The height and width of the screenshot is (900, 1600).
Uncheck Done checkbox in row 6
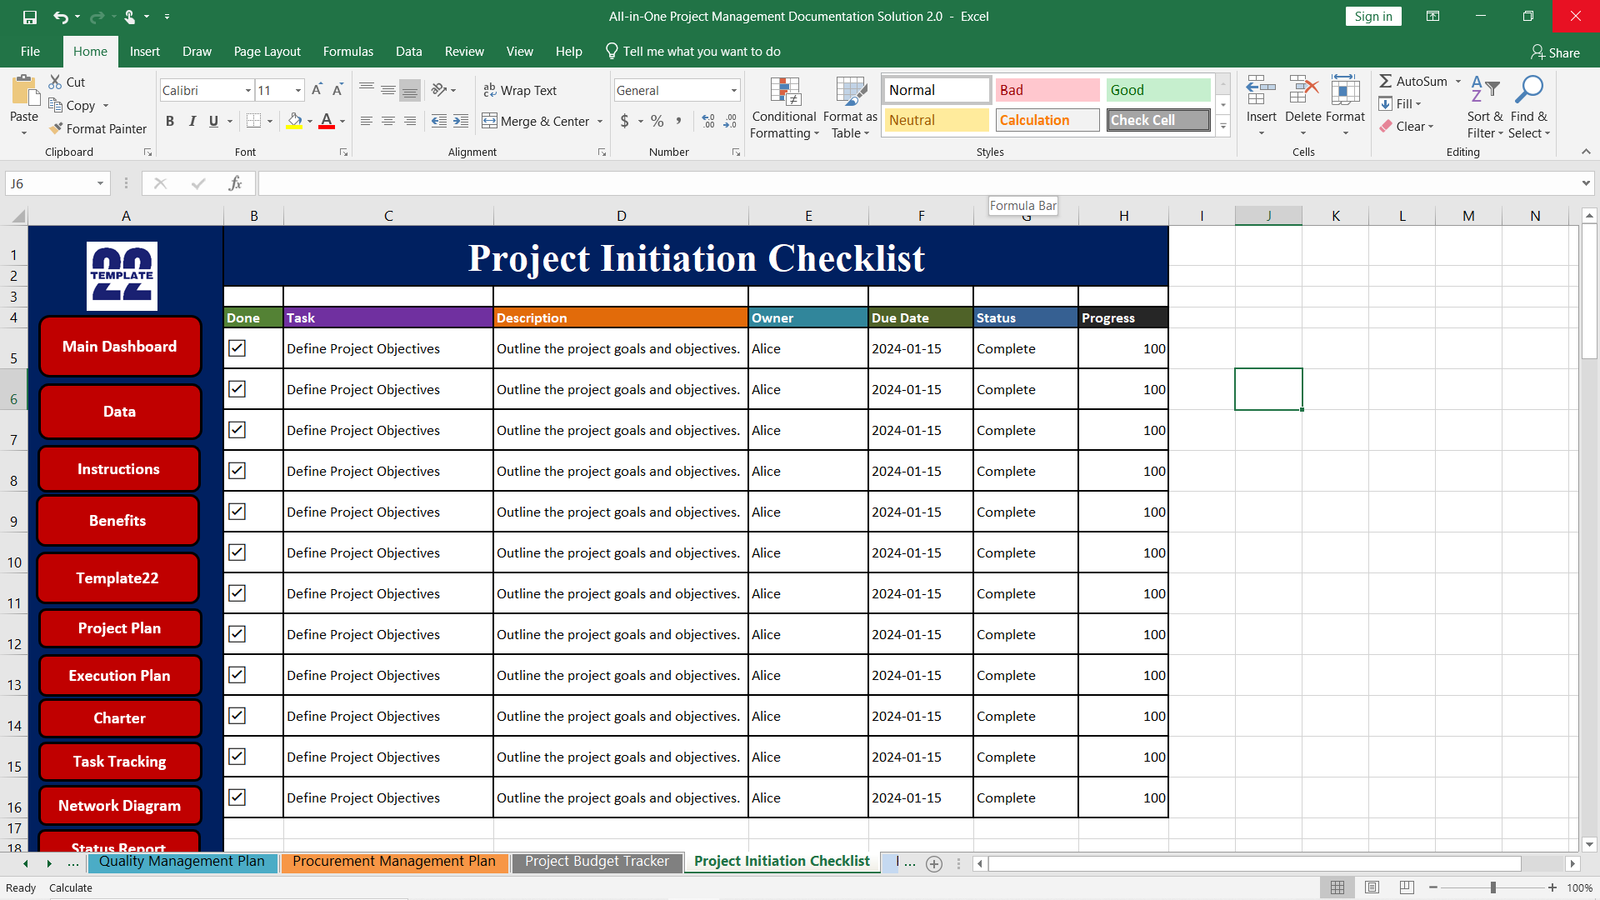(237, 389)
